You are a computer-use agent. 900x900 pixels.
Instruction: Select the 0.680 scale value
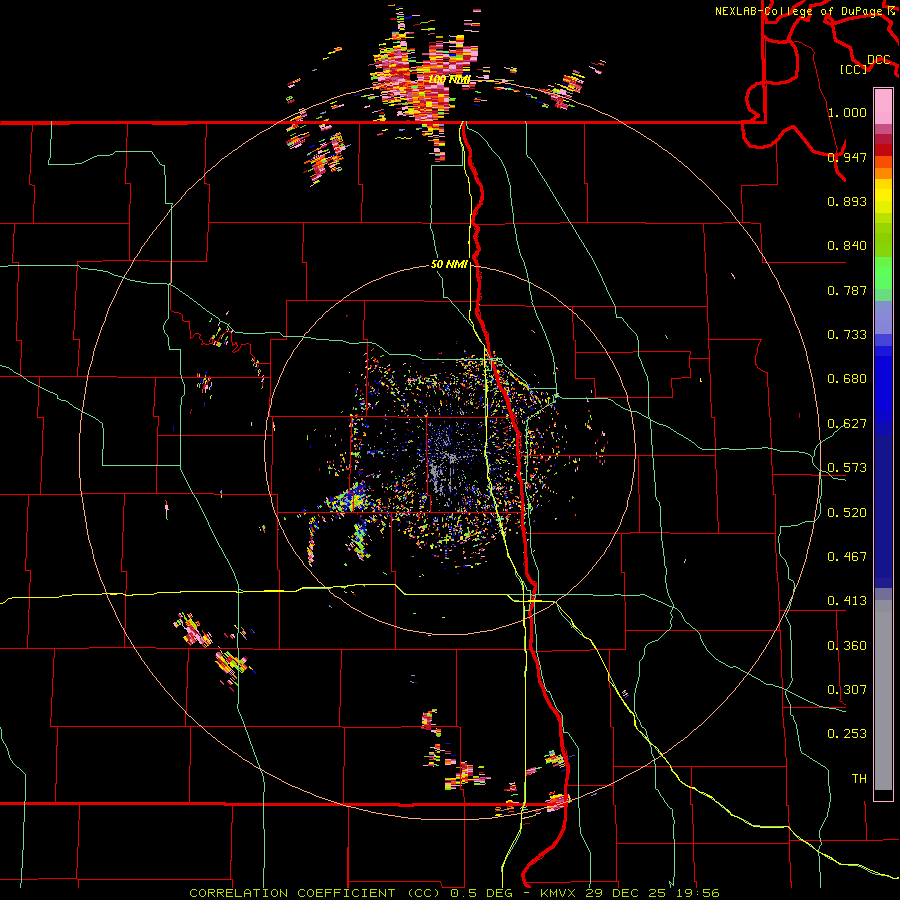[x=847, y=379]
